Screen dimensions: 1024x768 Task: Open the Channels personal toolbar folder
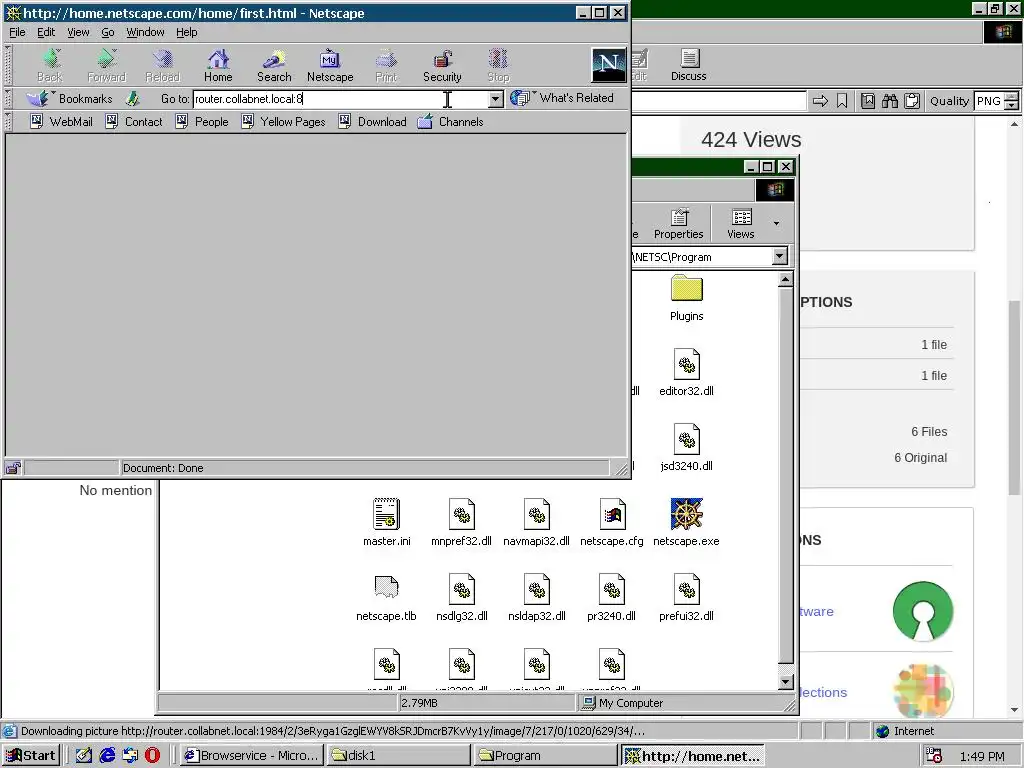click(451, 121)
